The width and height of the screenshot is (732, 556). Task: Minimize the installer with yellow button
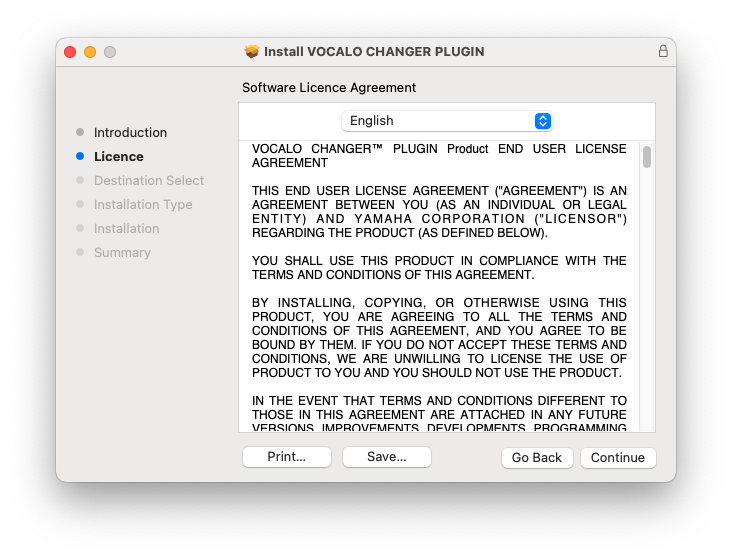(90, 52)
